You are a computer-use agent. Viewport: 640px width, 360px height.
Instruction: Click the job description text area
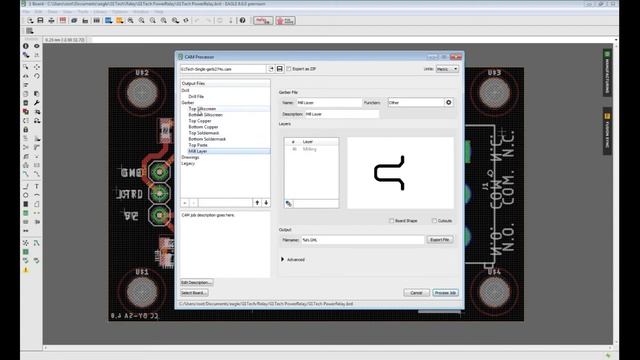point(225,244)
